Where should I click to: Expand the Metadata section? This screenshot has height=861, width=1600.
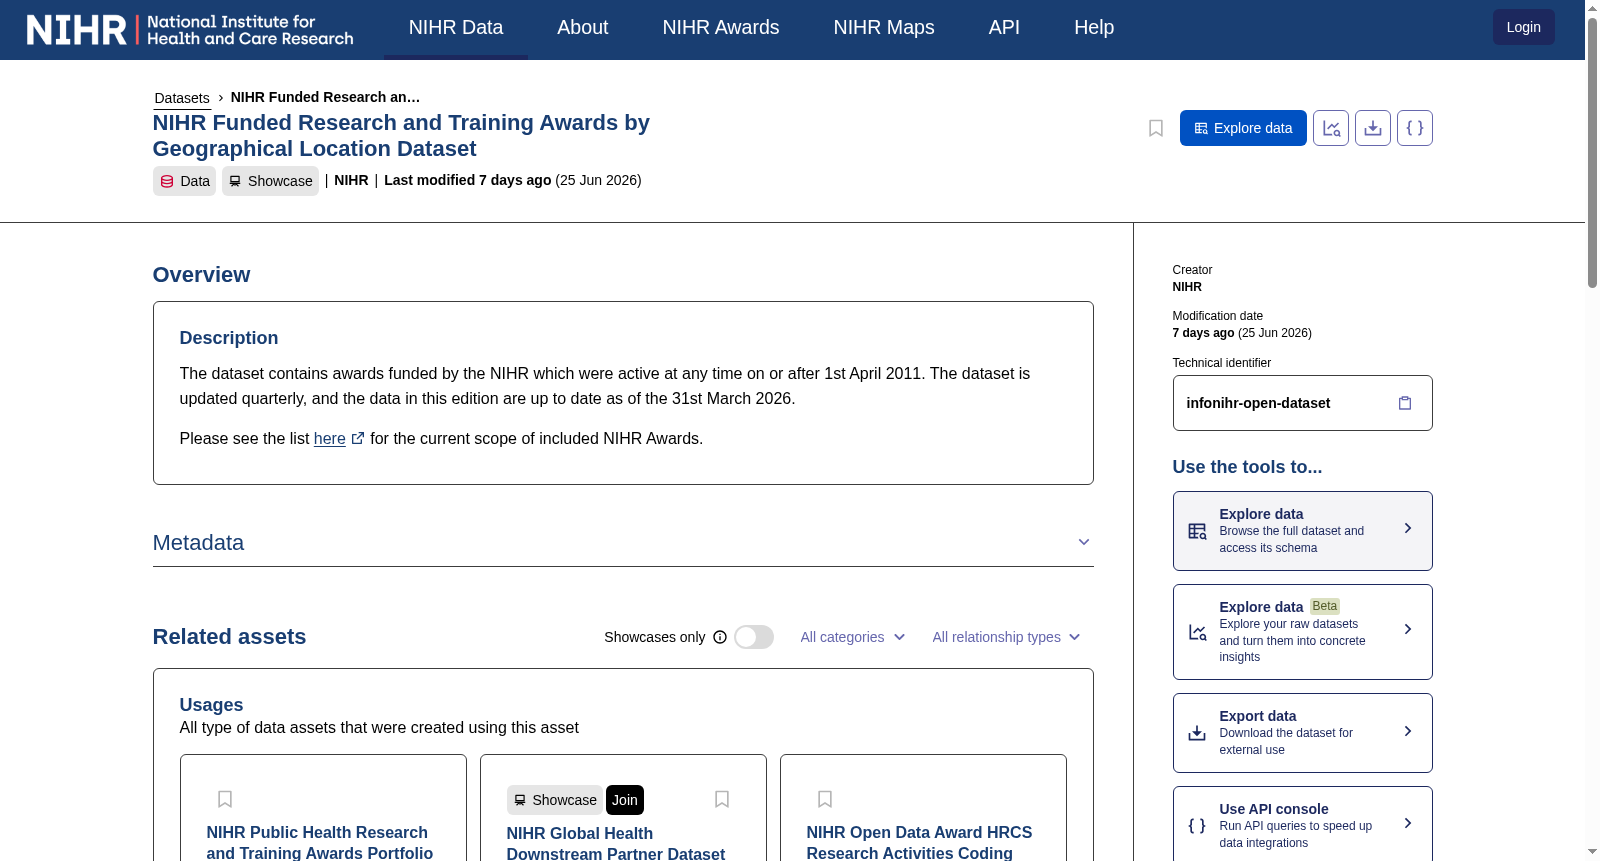[623, 542]
